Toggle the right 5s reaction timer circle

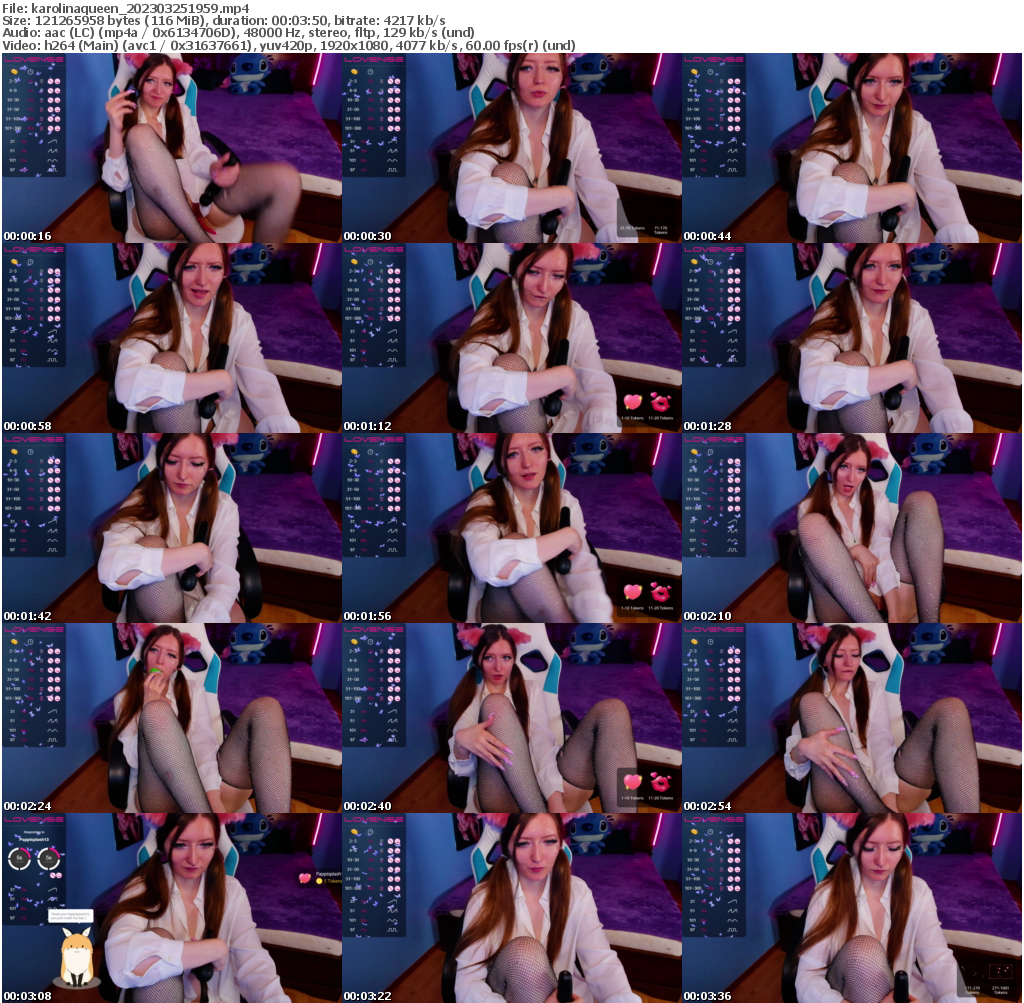(48, 857)
